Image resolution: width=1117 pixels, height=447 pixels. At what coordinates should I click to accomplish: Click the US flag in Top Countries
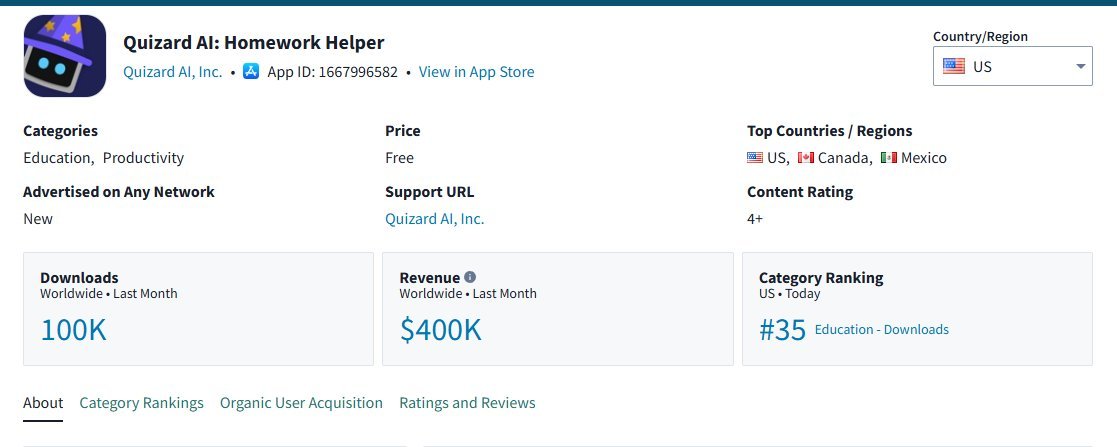[x=755, y=158]
